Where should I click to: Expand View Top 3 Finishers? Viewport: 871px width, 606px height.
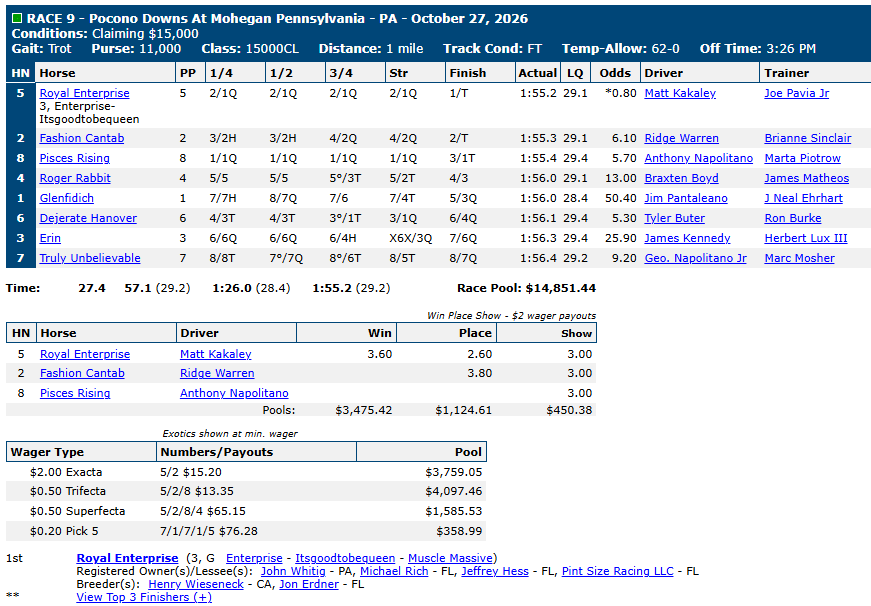[144, 597]
